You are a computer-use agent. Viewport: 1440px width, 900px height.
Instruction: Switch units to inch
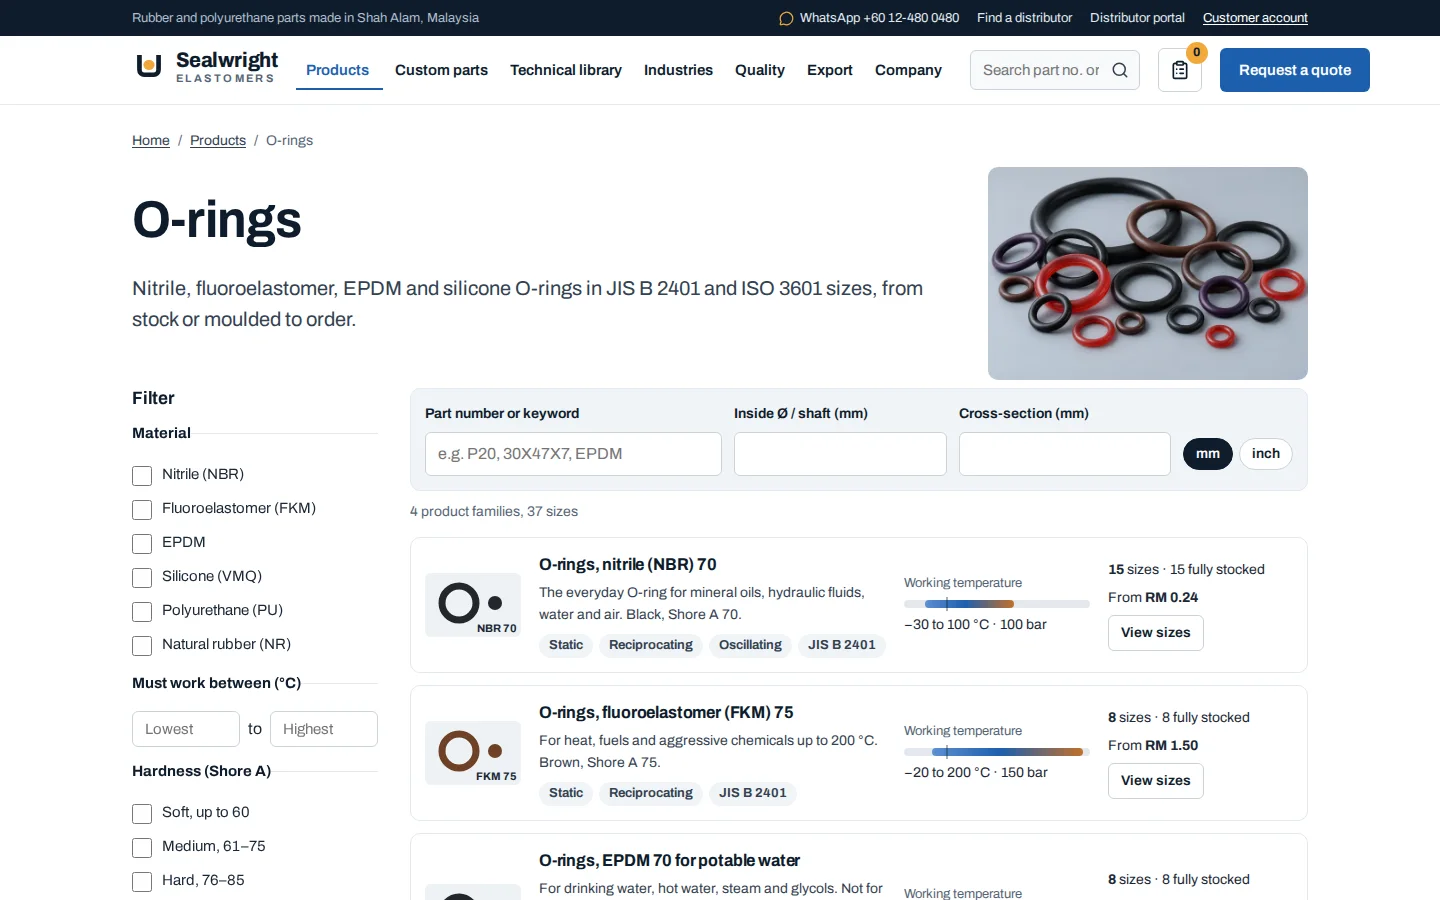[1266, 454]
